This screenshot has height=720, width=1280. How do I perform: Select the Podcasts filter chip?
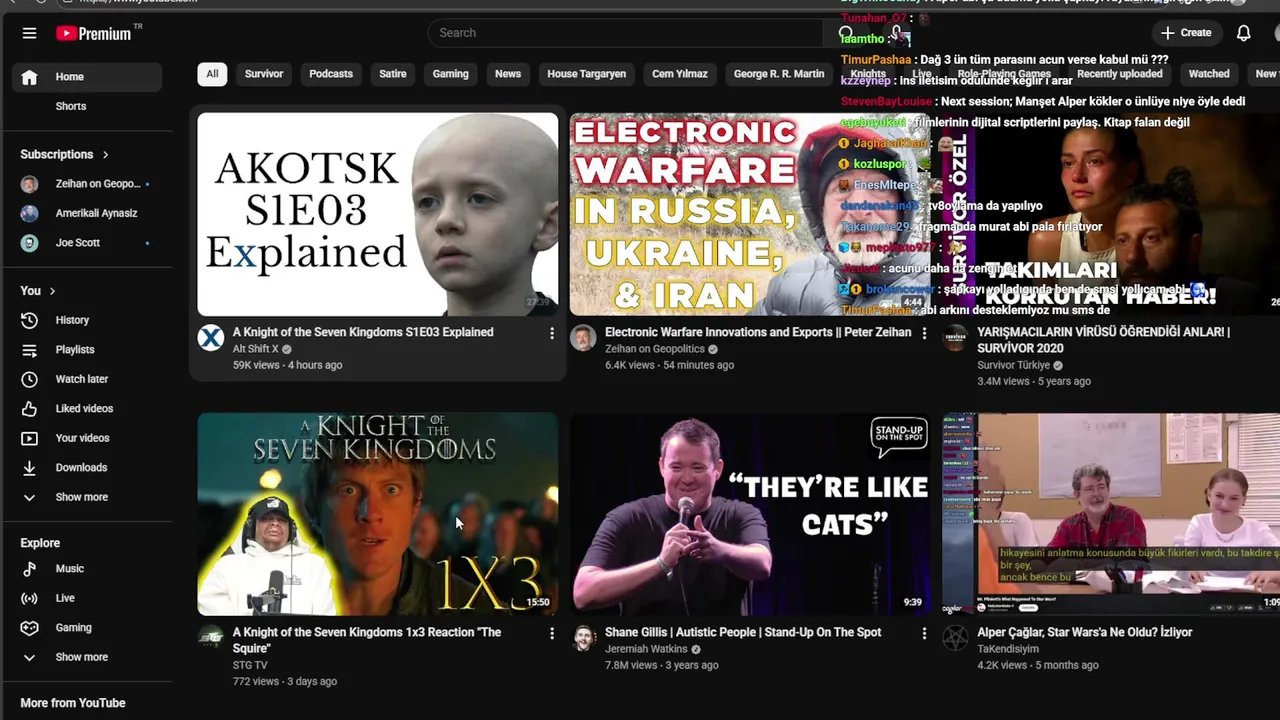[331, 74]
